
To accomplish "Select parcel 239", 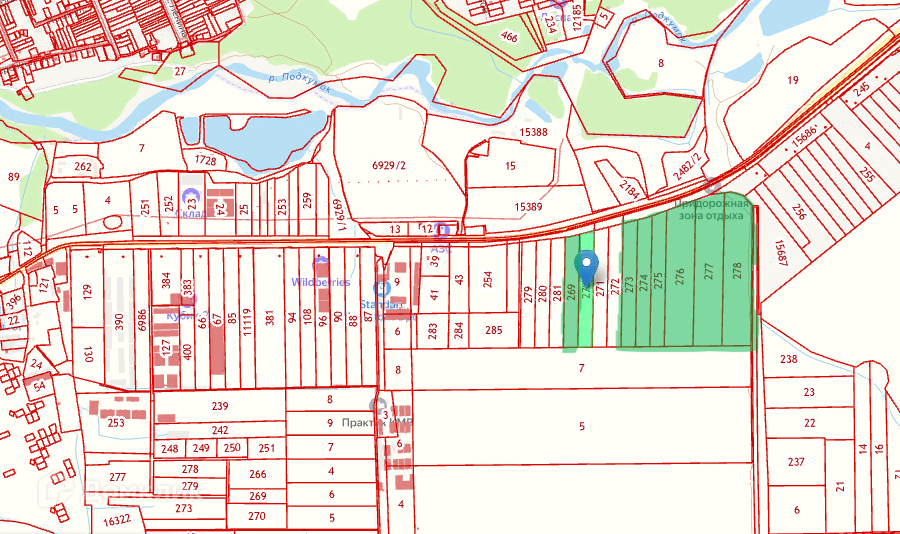I will [220, 407].
